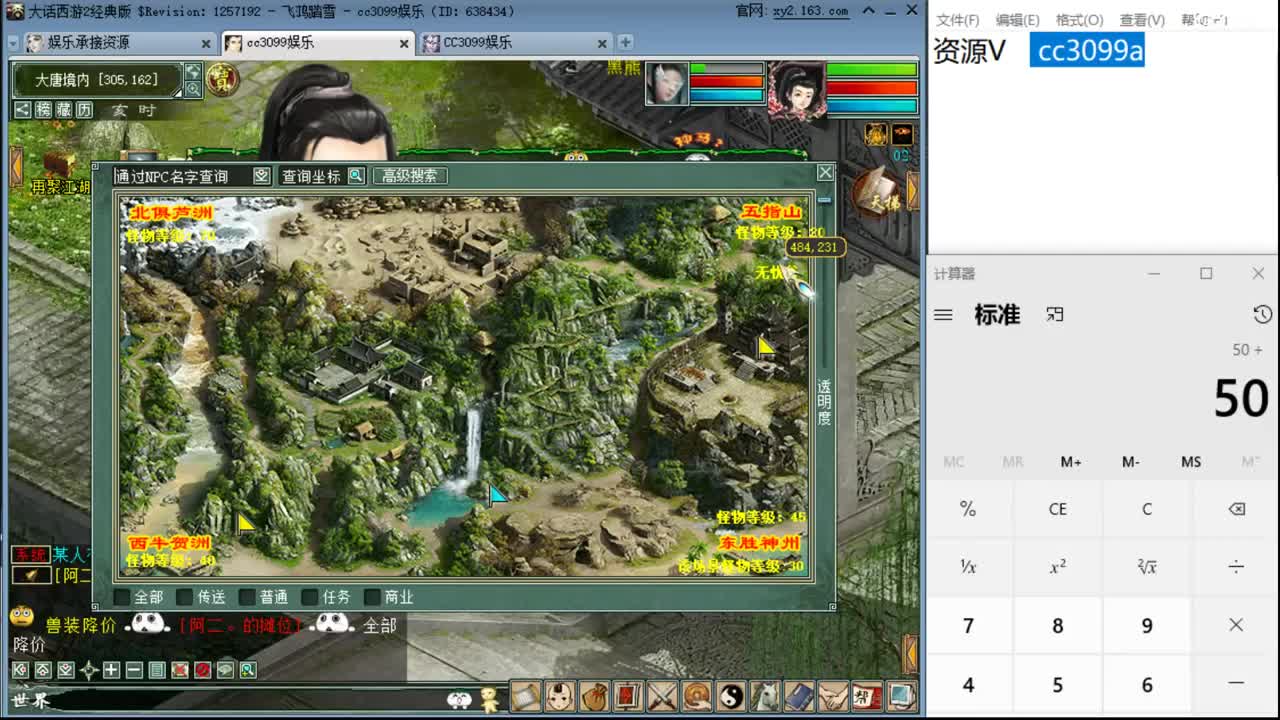This screenshot has width=1280, height=720.
Task: Select the pet portrait 黑熊
Action: (667, 84)
